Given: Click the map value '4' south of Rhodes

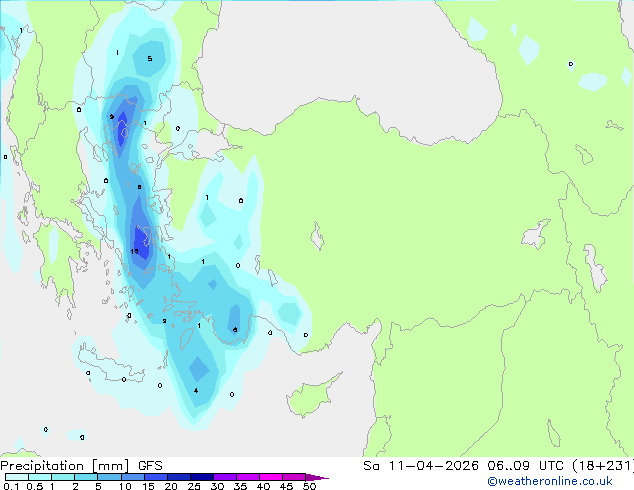Looking at the screenshot, I should coord(196,391).
